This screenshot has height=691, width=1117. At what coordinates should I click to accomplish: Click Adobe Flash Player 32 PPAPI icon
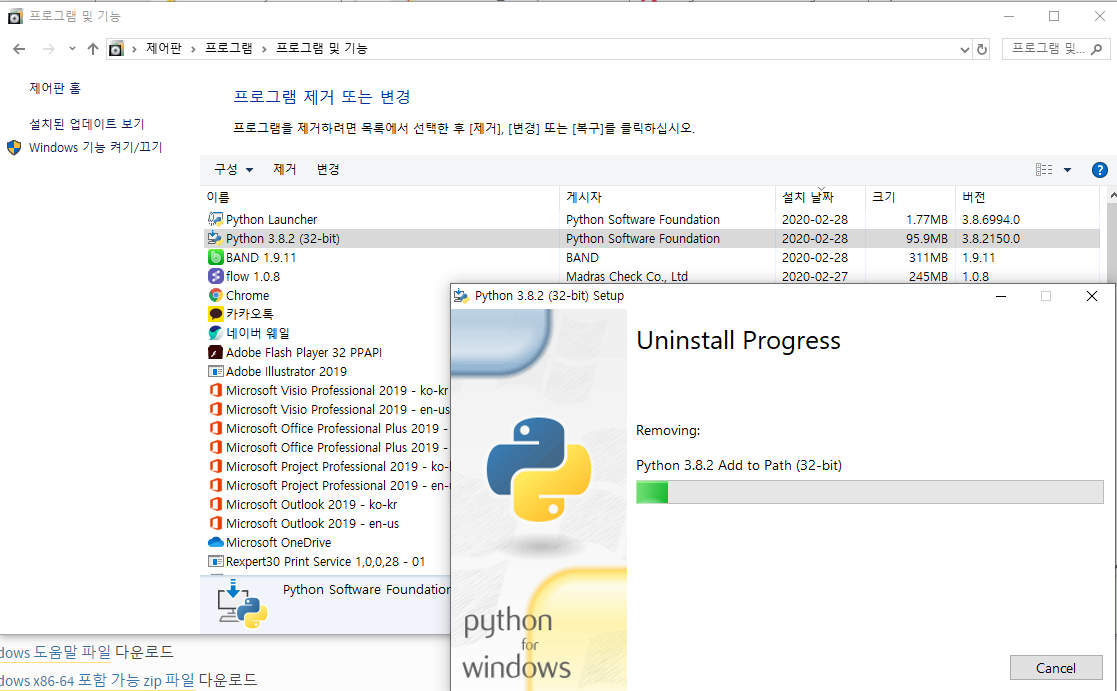215,352
